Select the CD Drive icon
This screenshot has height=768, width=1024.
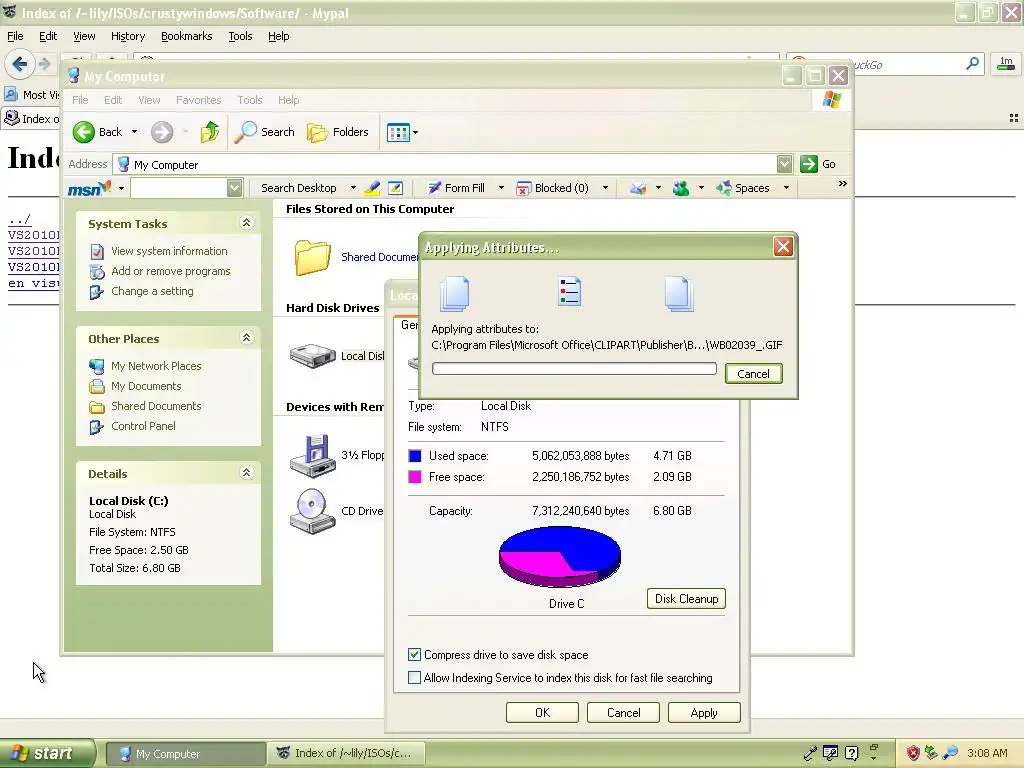[x=313, y=511]
